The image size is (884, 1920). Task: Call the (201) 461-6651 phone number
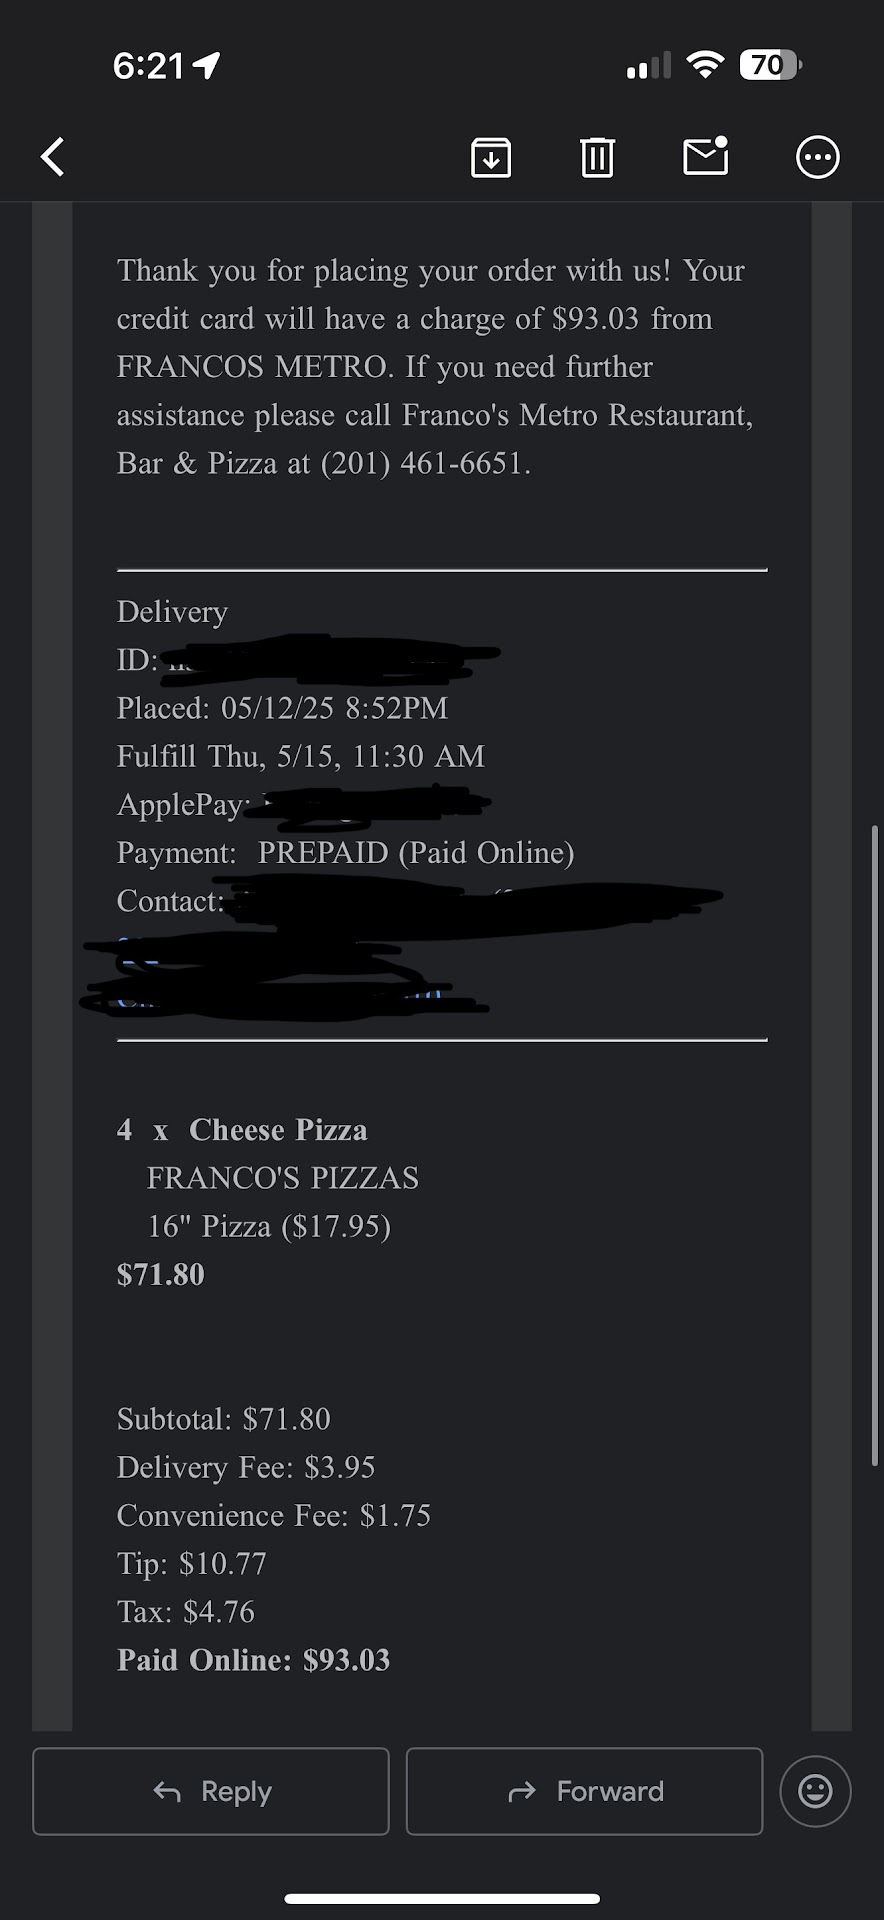click(425, 463)
